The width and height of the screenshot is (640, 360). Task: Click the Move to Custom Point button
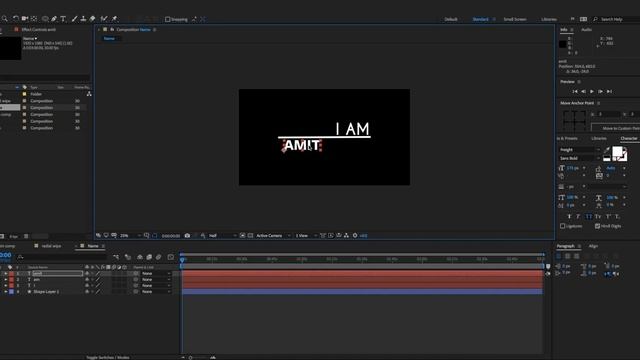[x=616, y=128]
